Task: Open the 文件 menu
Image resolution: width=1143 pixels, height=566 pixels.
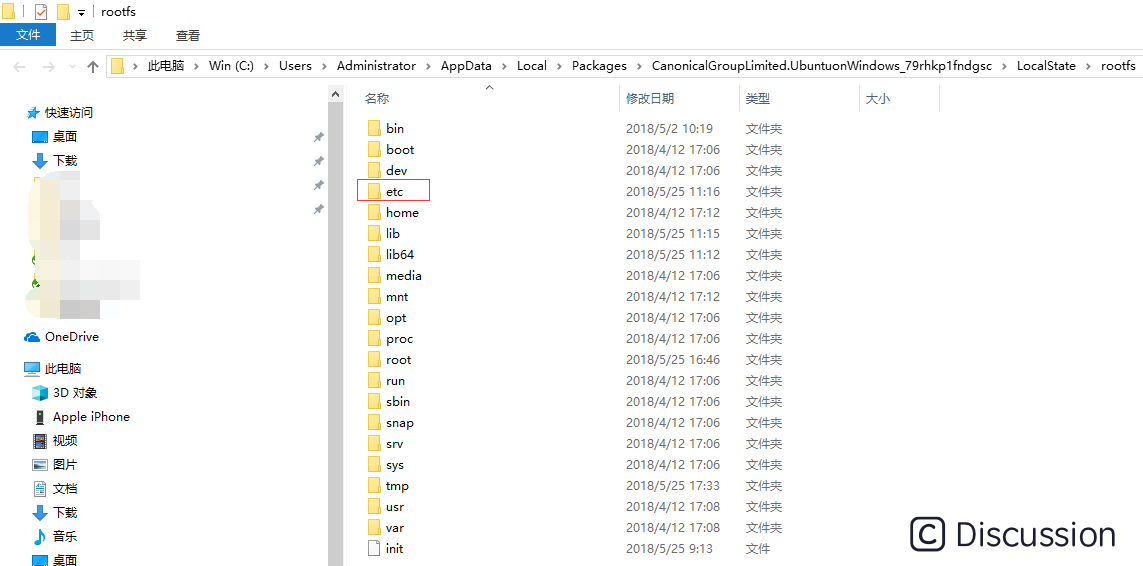Action: click(x=28, y=34)
